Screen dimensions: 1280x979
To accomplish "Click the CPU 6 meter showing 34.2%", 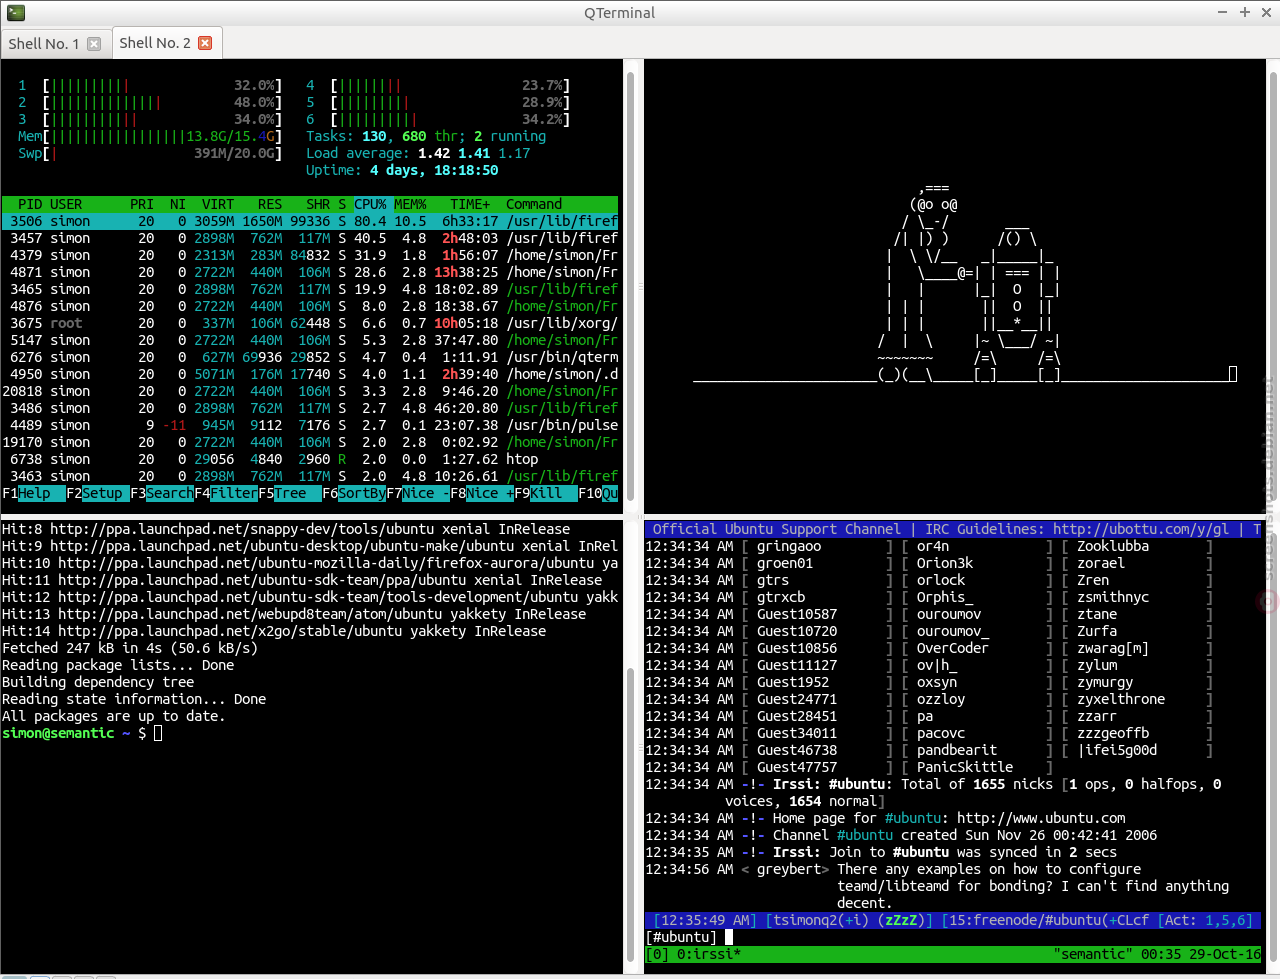I will (x=438, y=119).
